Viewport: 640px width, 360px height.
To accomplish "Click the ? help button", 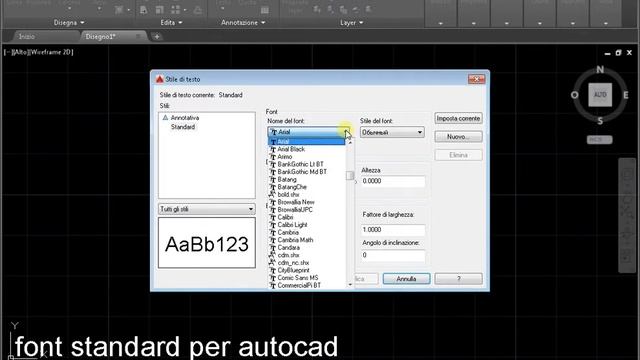I will (x=458, y=279).
